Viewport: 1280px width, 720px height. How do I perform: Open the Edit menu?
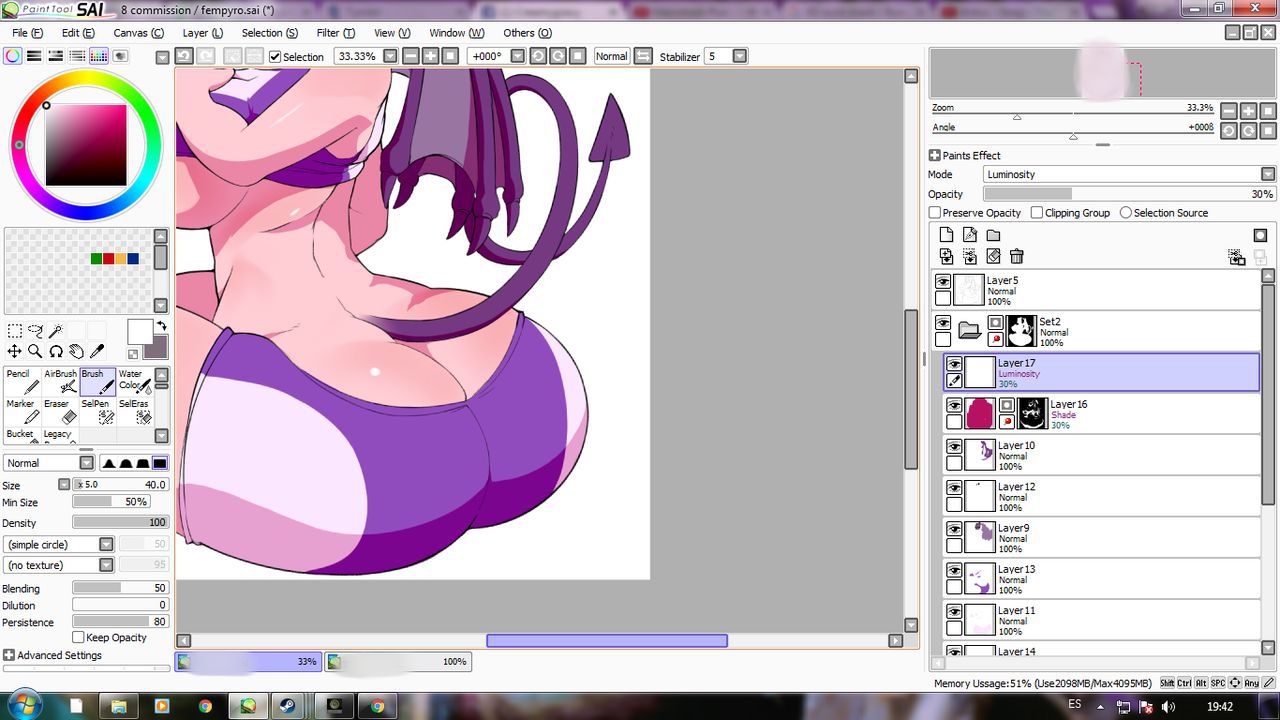(x=78, y=33)
